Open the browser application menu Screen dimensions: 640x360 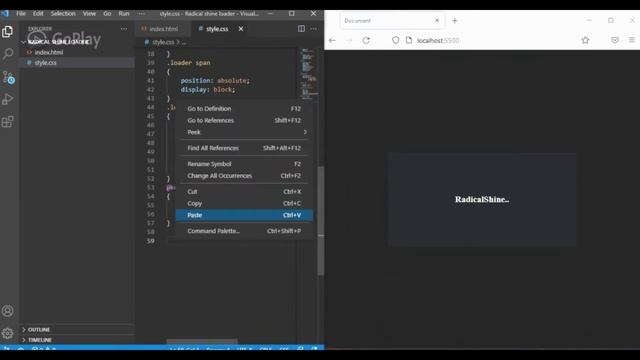pos(632,40)
